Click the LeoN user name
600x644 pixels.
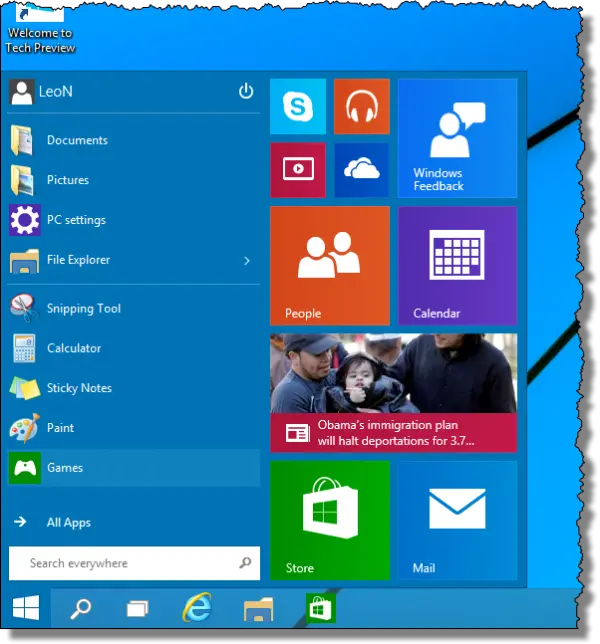click(x=55, y=92)
